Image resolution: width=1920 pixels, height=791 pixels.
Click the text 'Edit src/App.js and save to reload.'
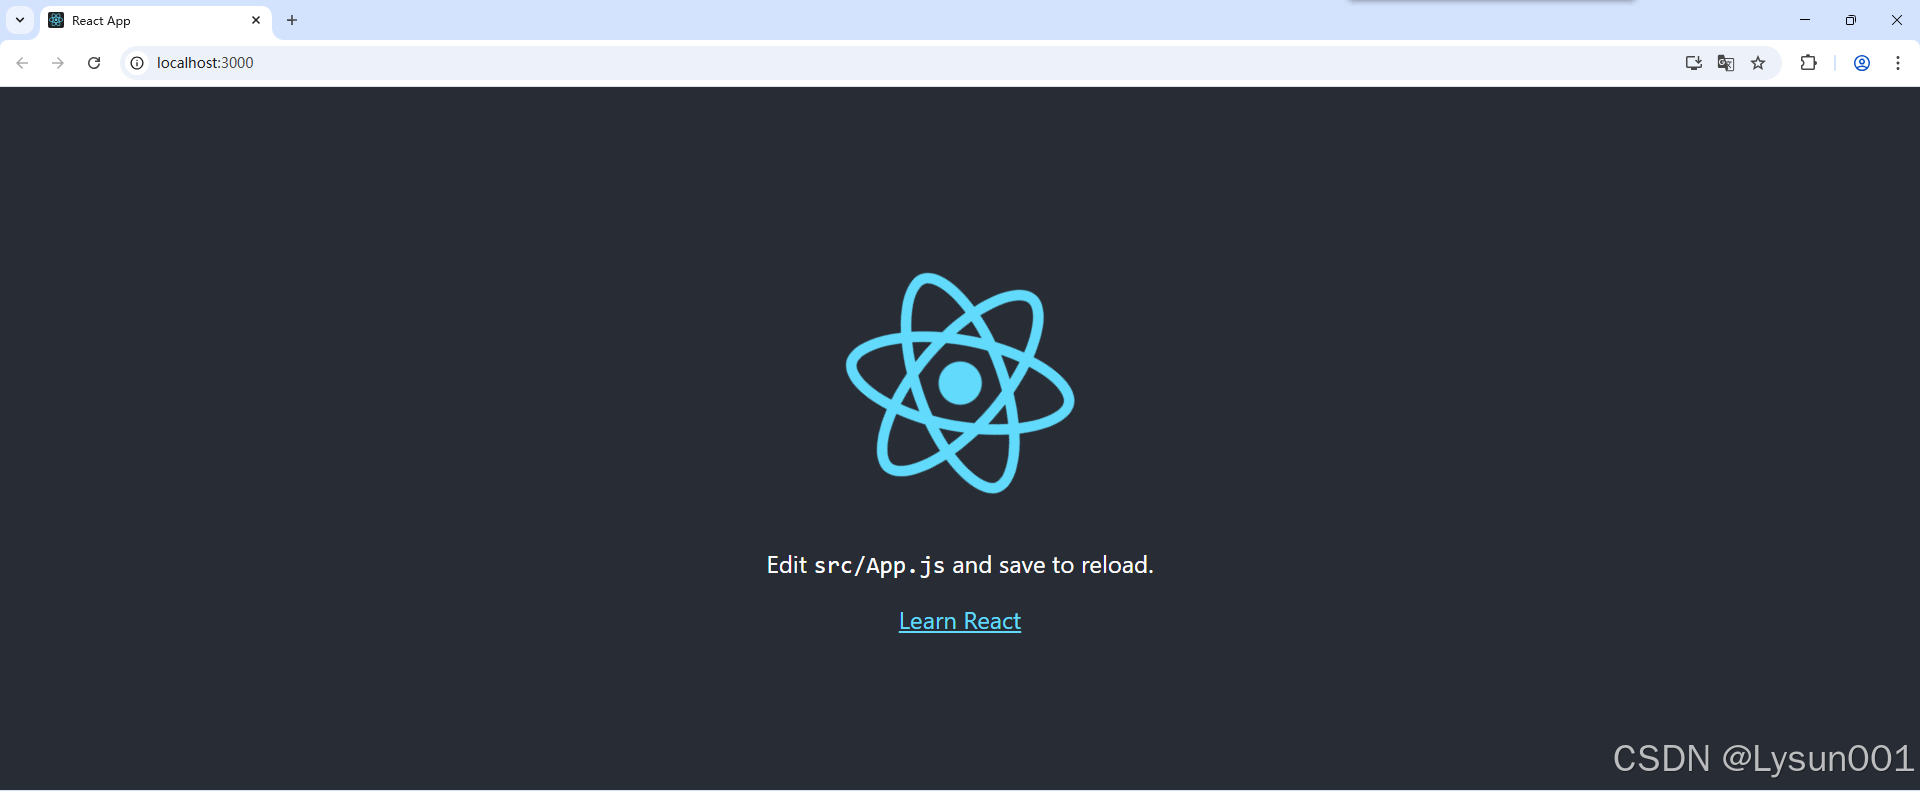point(960,565)
